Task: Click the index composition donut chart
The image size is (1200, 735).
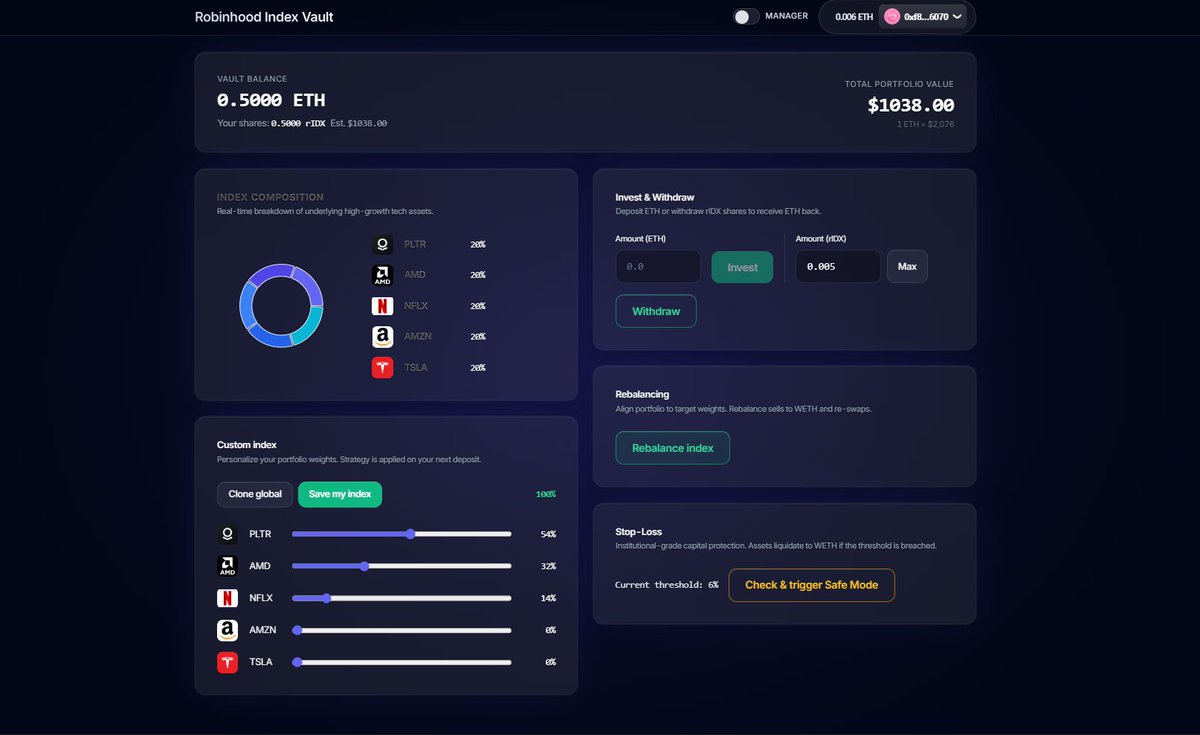Action: (x=281, y=306)
